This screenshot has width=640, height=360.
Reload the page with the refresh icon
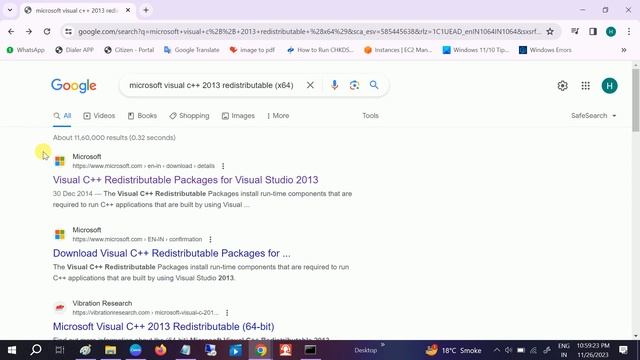tap(47, 31)
